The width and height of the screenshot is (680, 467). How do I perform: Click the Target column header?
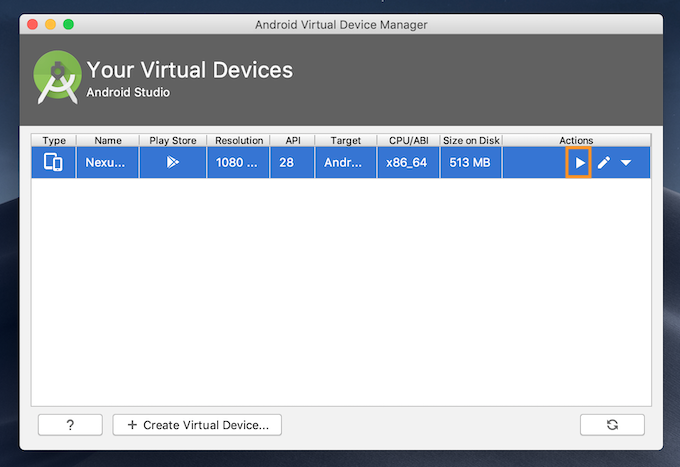346,140
